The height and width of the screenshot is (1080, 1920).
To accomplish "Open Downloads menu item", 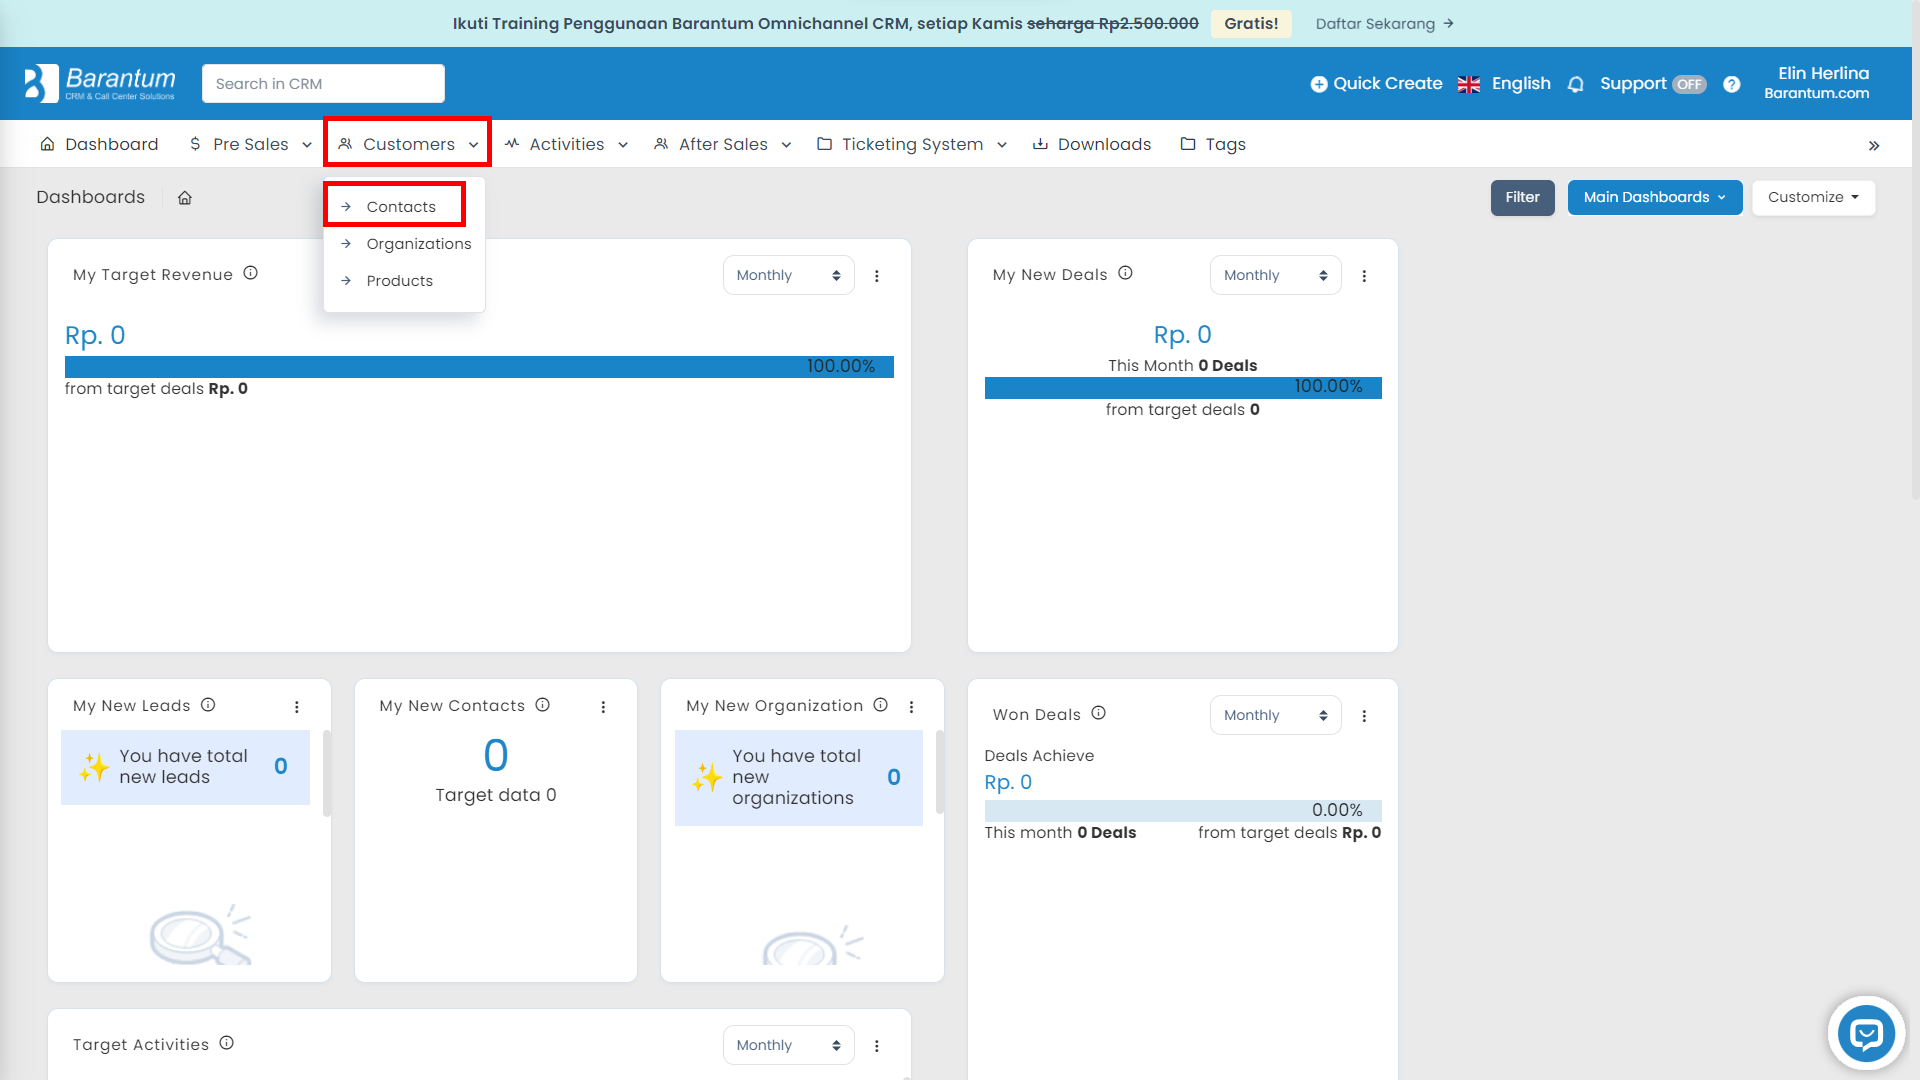I will pos(1092,144).
